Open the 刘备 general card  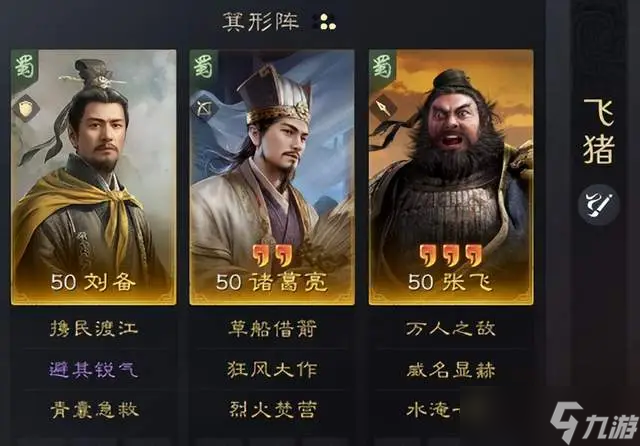94,178
